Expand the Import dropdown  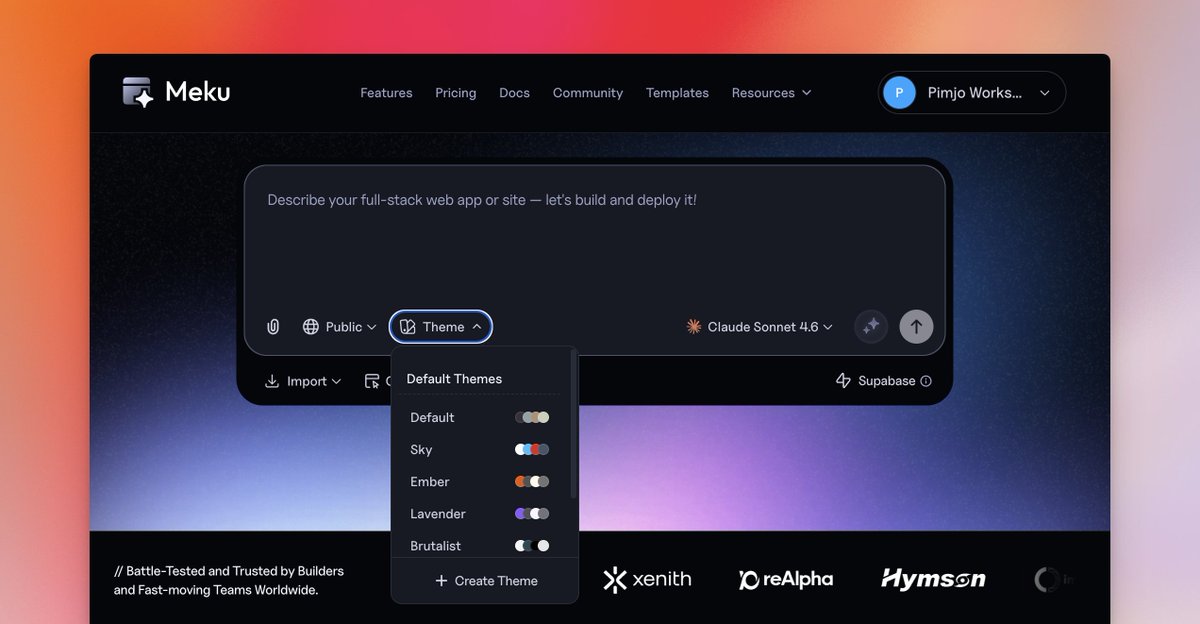tap(303, 381)
